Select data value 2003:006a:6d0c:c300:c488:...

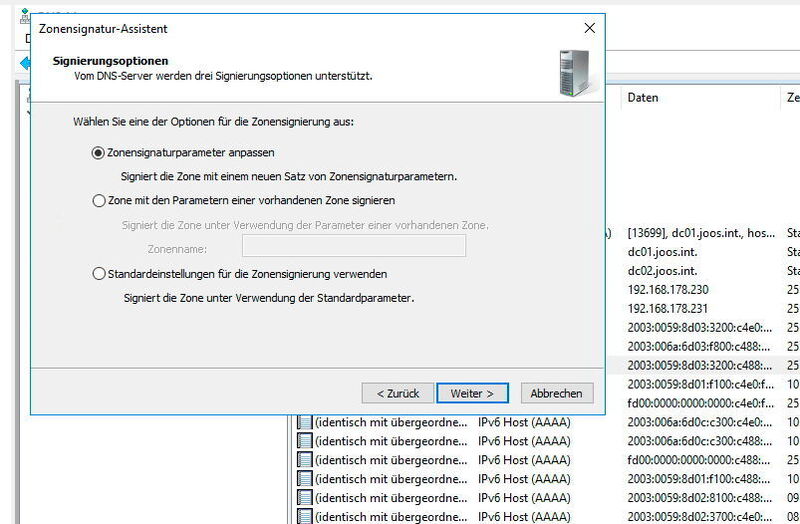pos(699,441)
